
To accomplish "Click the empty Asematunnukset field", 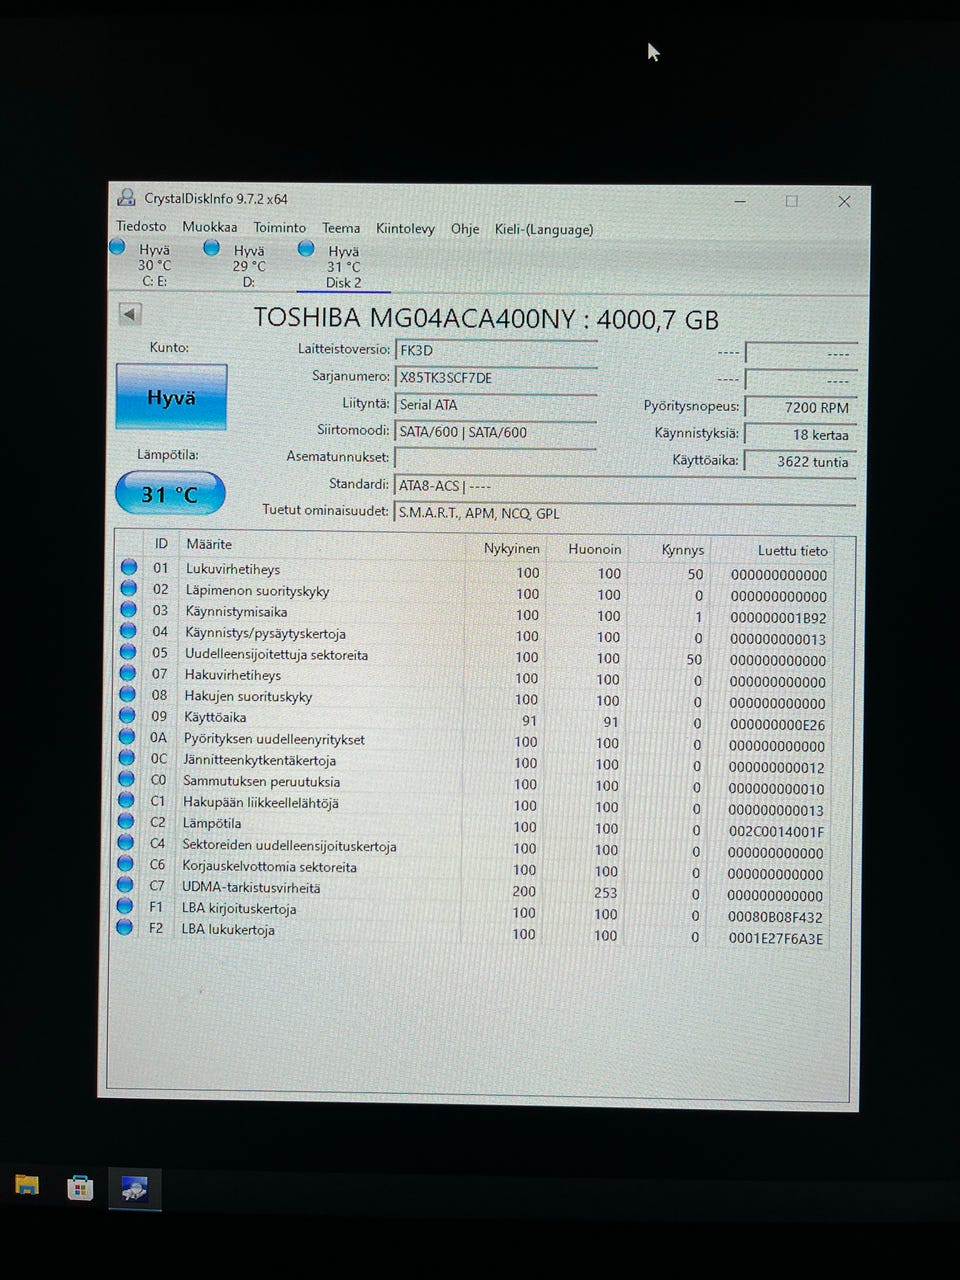I will click(496, 458).
